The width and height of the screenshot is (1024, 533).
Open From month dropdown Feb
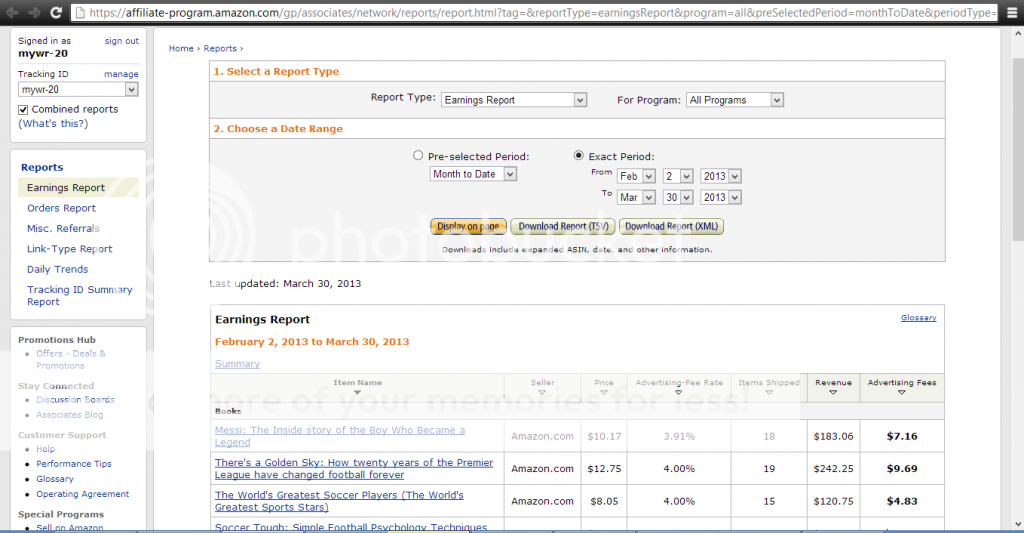(636, 176)
